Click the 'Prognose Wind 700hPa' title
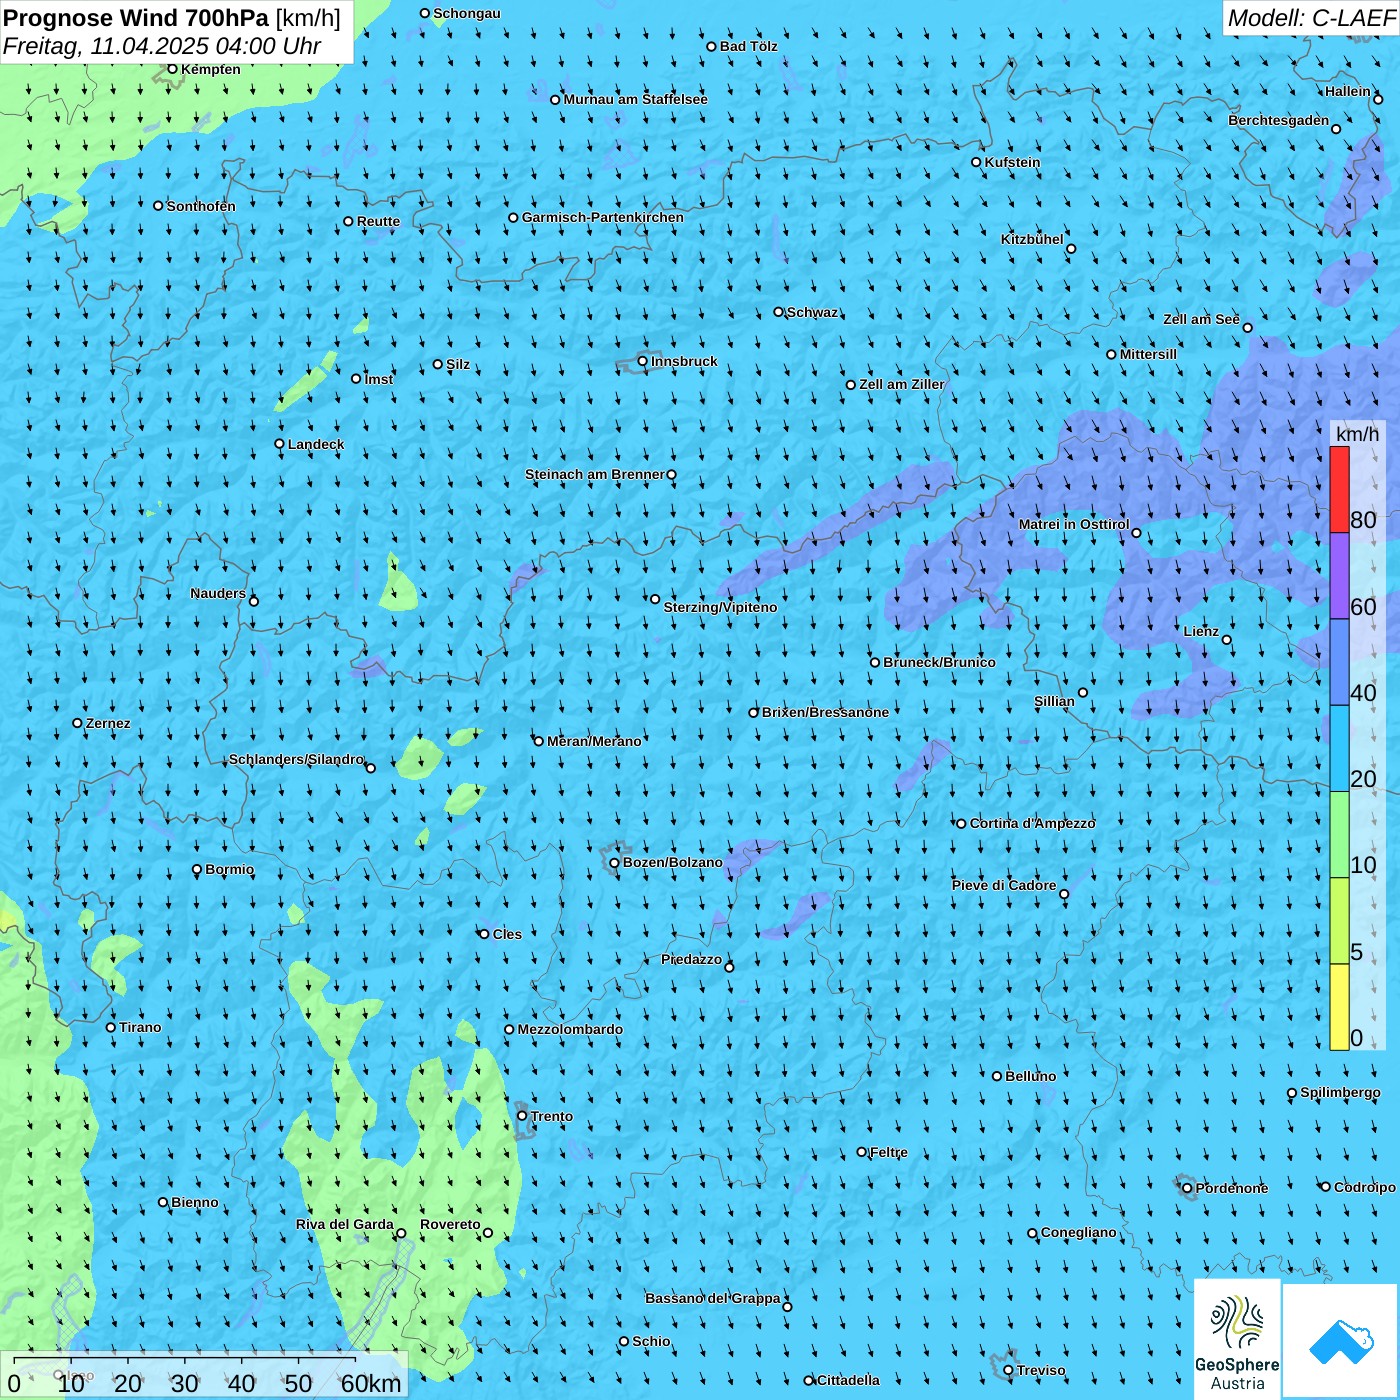 coord(136,18)
